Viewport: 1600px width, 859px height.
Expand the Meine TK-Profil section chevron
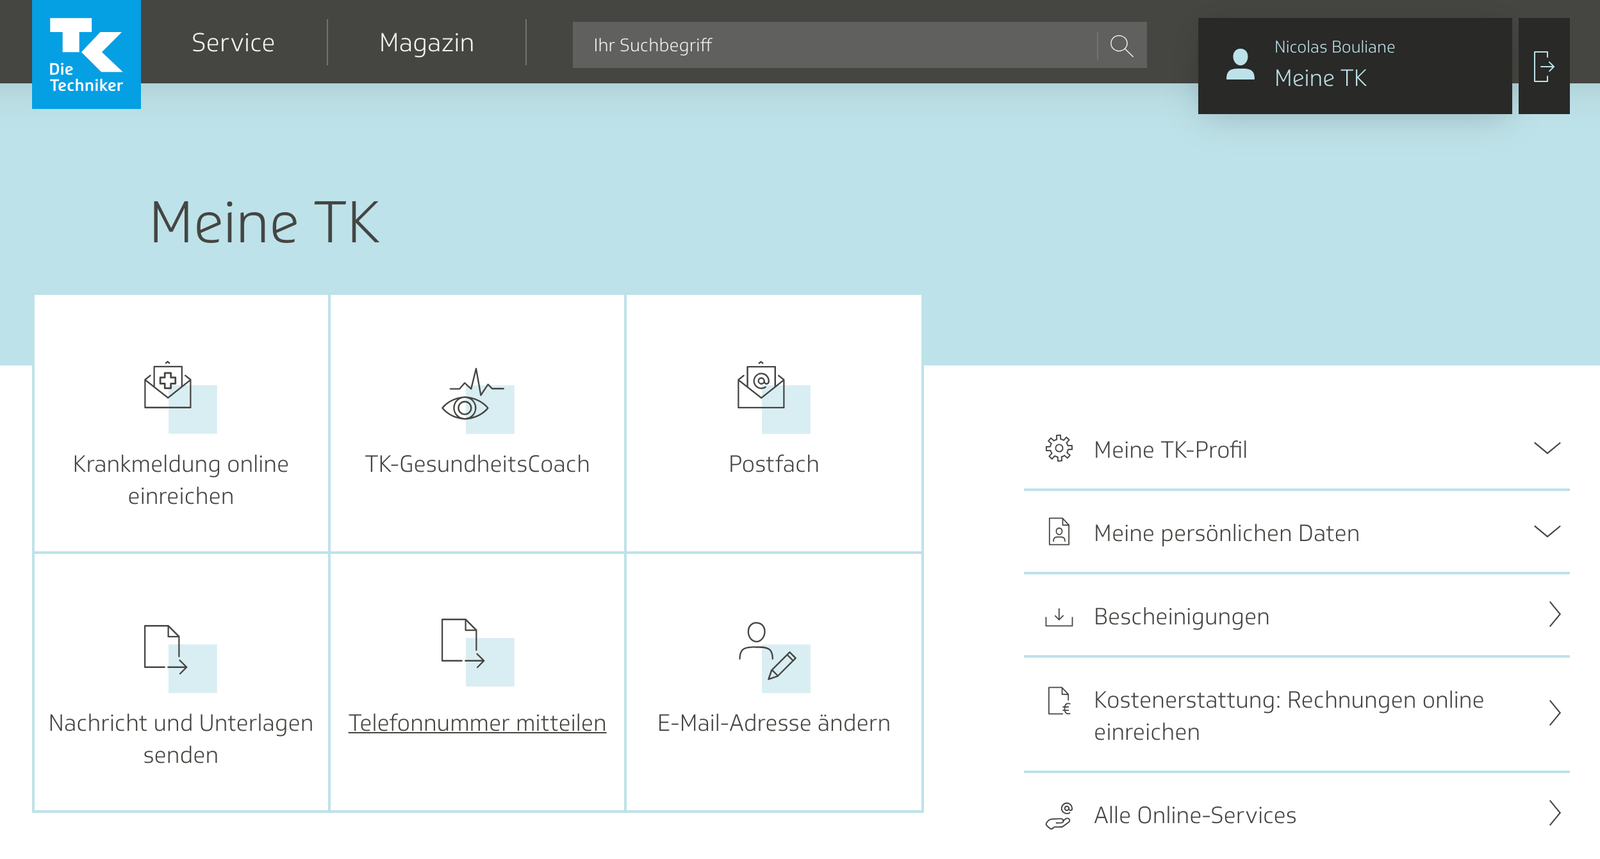click(x=1546, y=449)
